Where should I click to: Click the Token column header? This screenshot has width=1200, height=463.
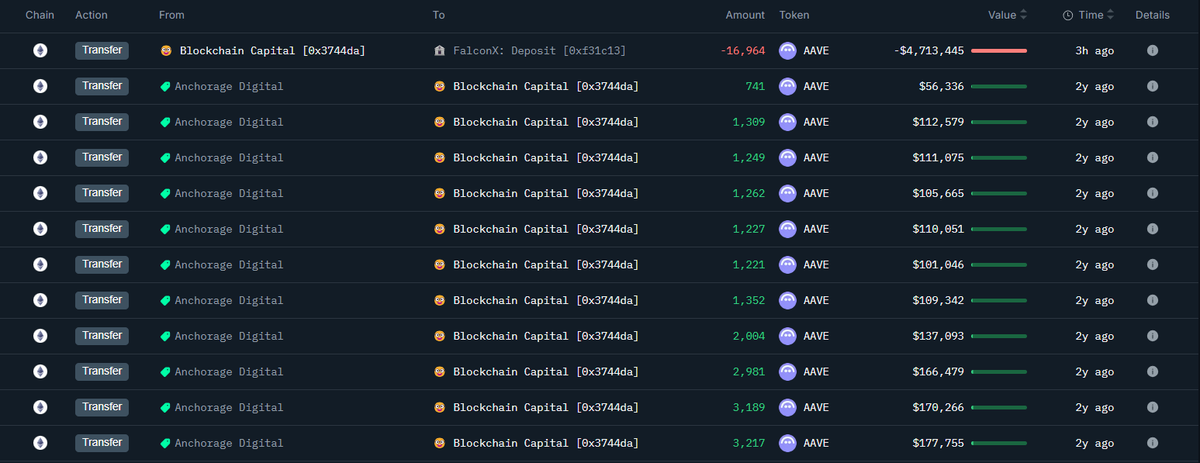point(794,15)
